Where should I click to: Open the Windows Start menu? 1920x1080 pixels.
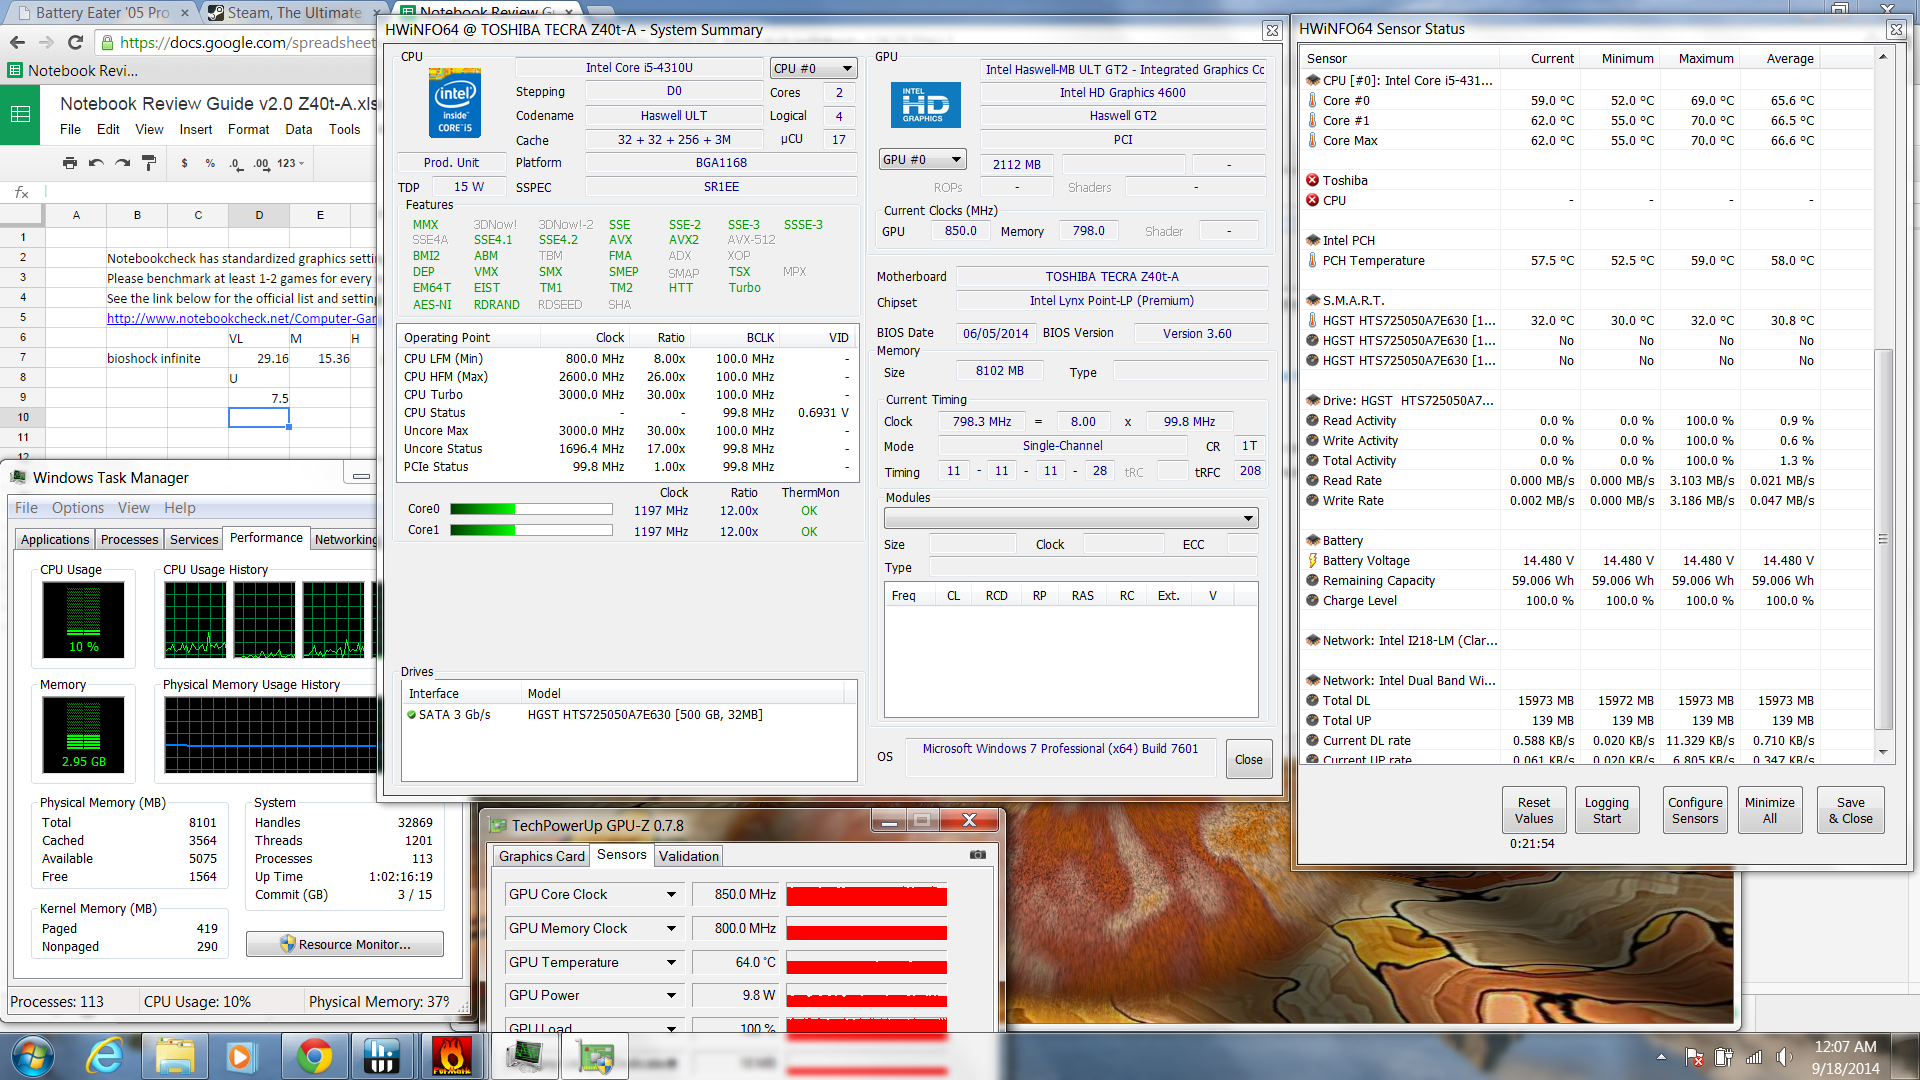coord(33,1056)
